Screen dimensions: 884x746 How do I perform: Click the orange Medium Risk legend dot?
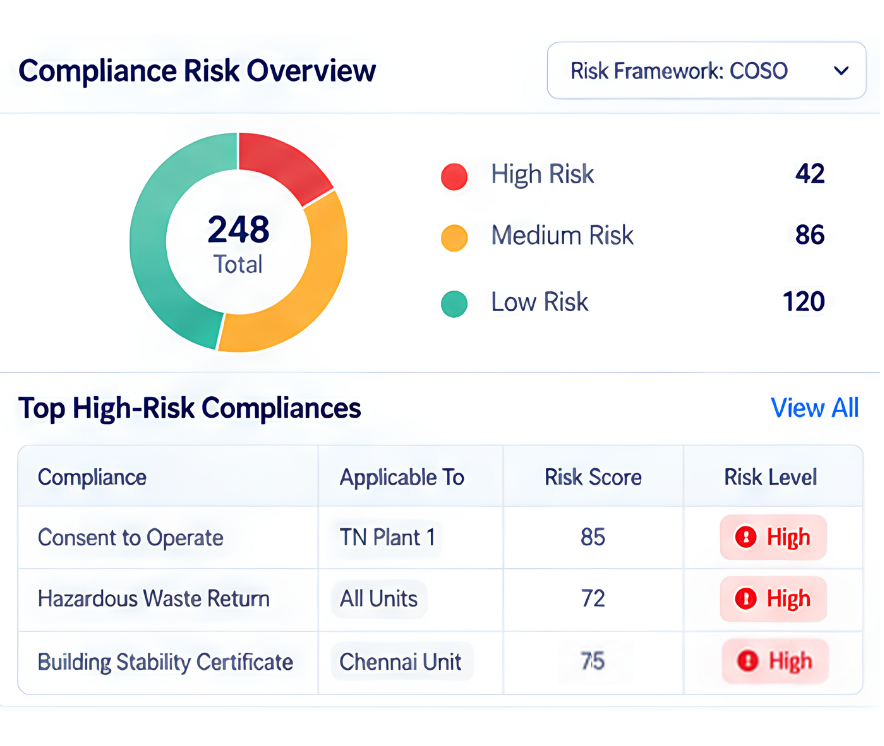(x=454, y=237)
